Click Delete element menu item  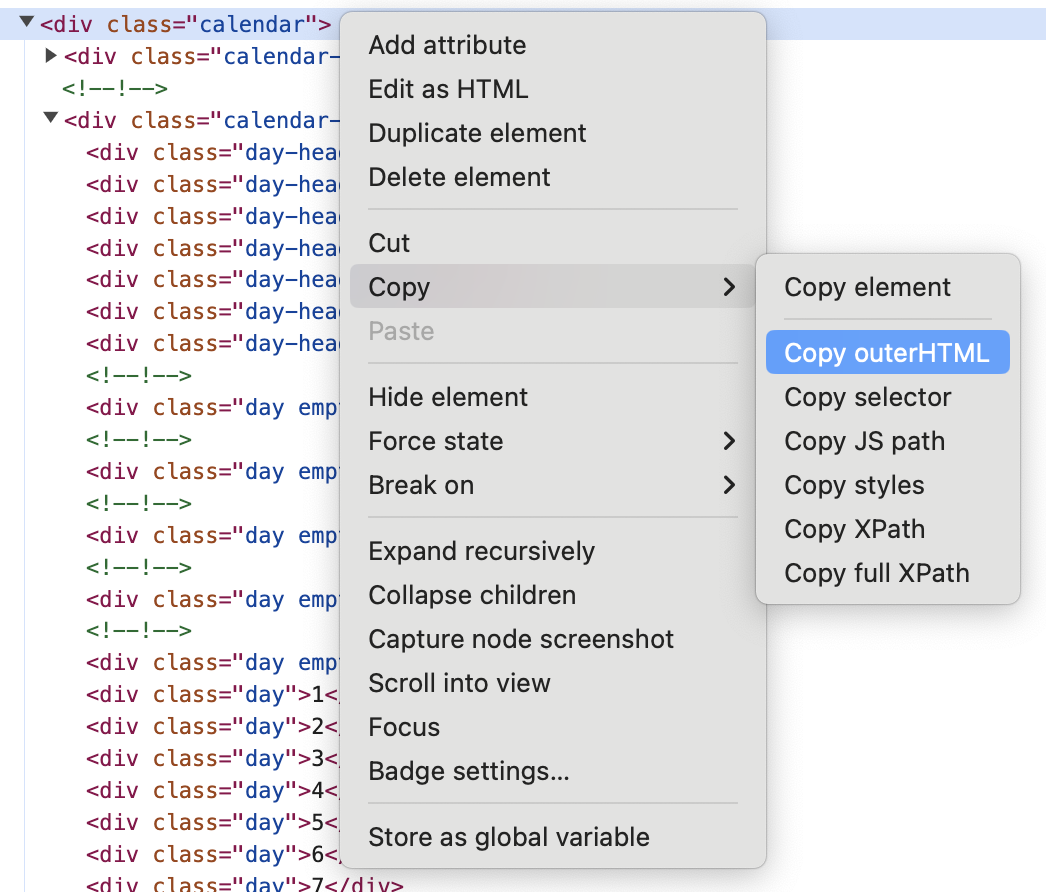(x=458, y=177)
